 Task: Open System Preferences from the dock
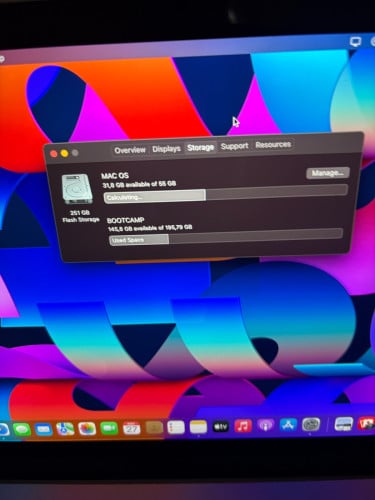[x=311, y=425]
